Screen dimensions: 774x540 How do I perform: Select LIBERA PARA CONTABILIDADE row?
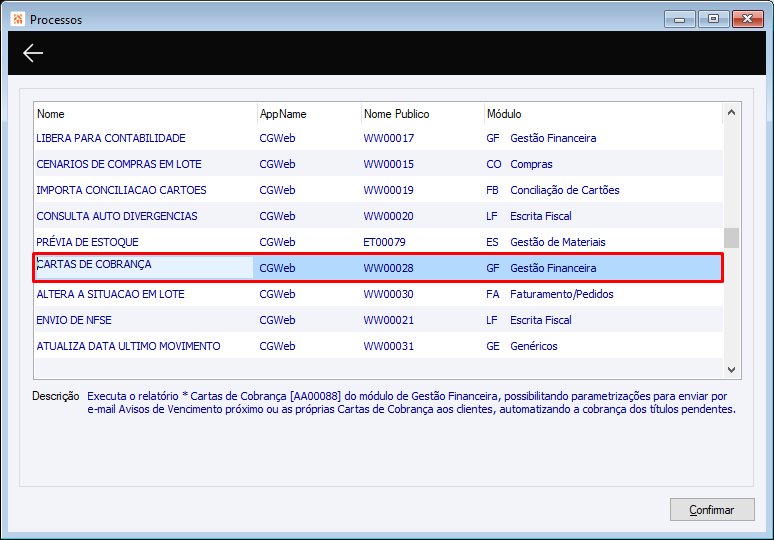(x=379, y=138)
